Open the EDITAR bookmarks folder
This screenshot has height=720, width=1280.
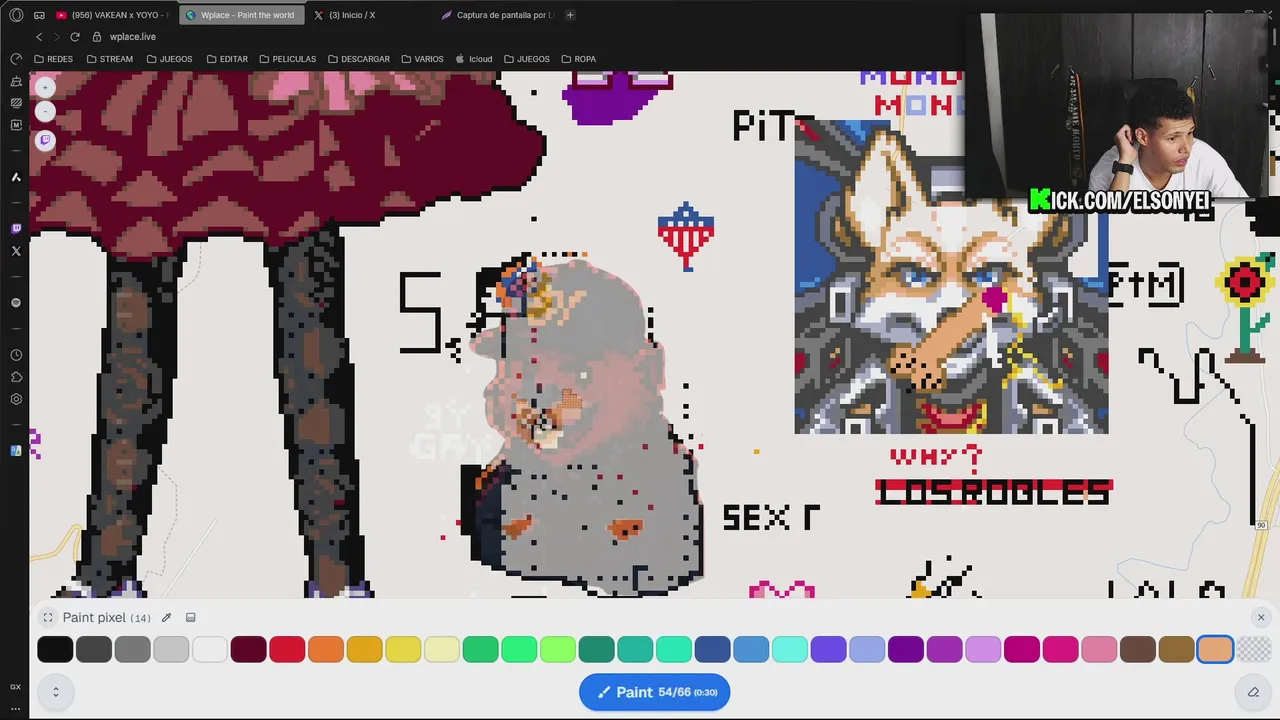click(x=227, y=59)
